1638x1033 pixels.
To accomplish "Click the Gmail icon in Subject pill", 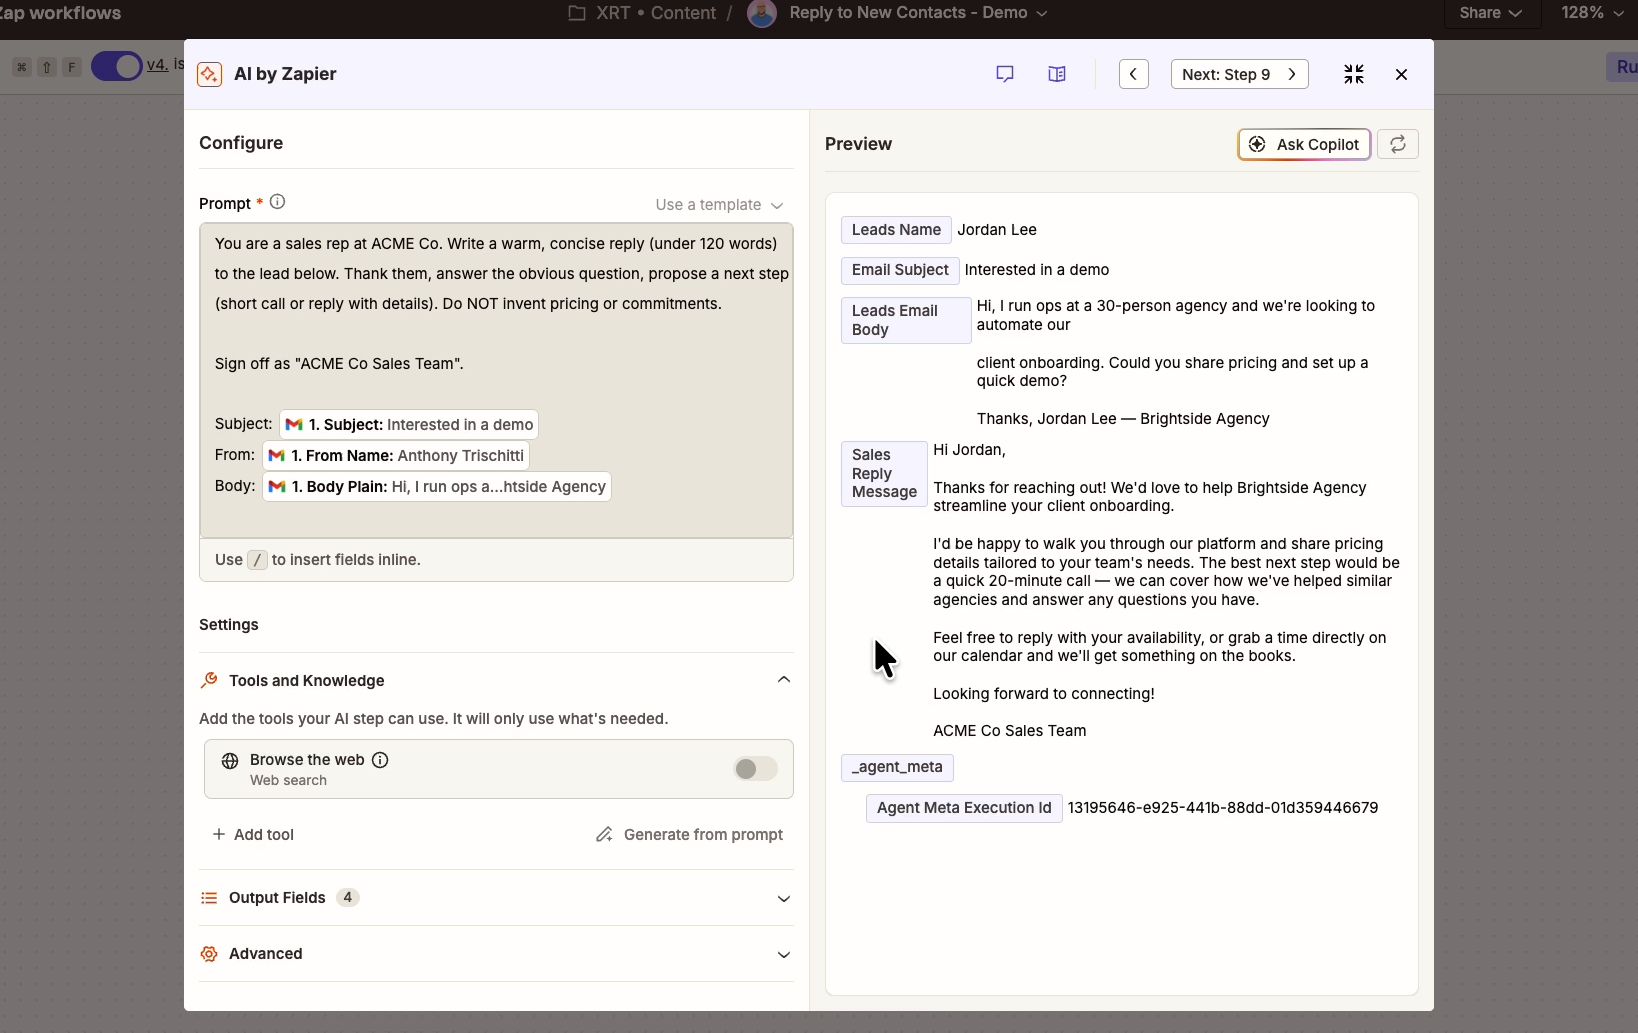I will tap(294, 425).
